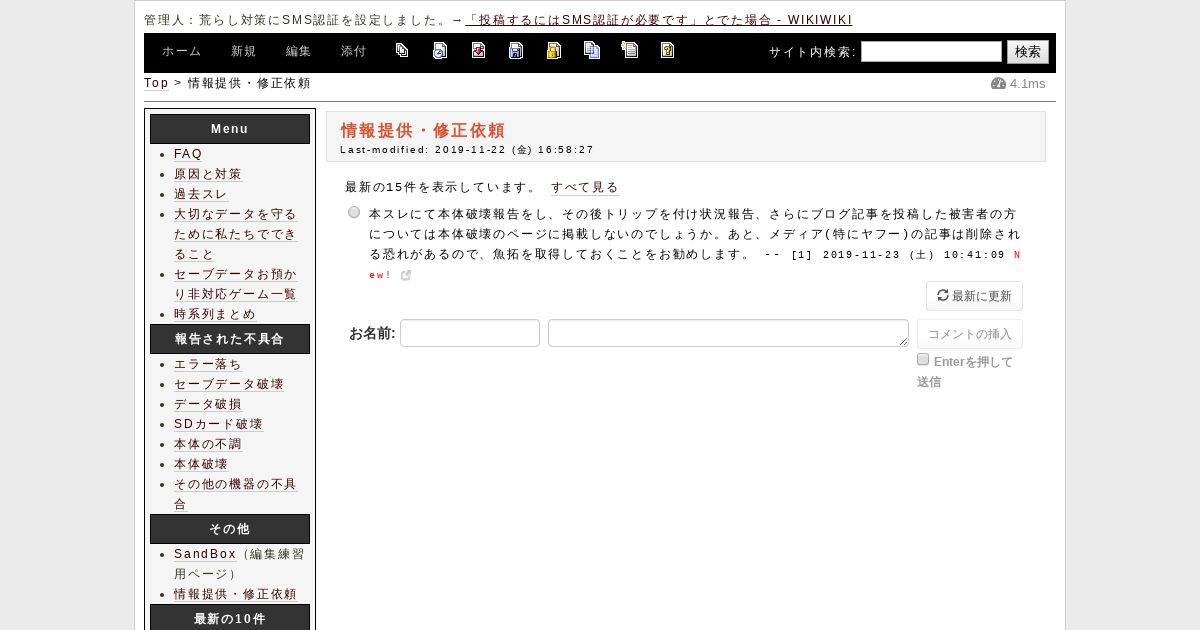Image resolution: width=1200 pixels, height=630 pixels.
Task: Enable the Enterを押して送信 checkbox
Action: point(923,359)
